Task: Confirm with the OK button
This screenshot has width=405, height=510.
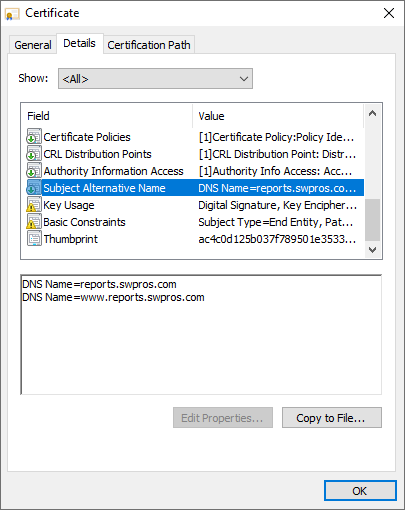Action: pyautogui.click(x=360, y=491)
